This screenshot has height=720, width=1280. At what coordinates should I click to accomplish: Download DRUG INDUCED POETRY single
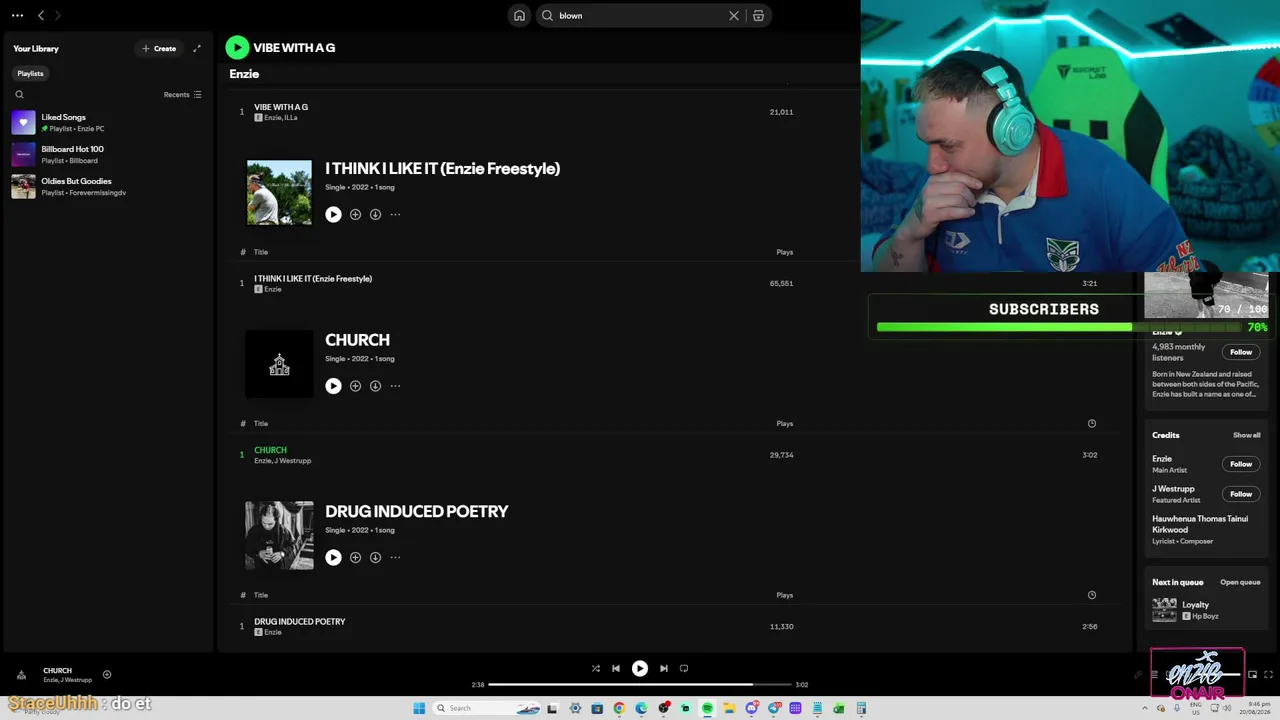pyautogui.click(x=375, y=557)
